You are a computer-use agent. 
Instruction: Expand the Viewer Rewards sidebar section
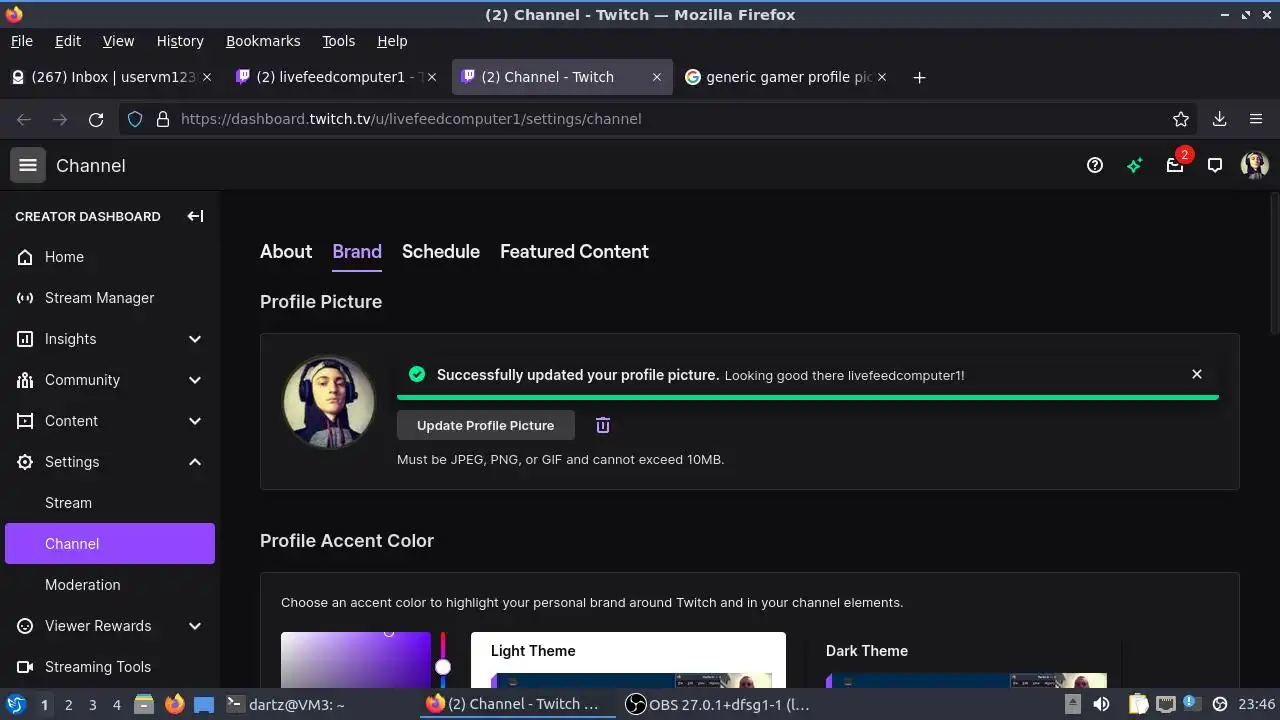[x=110, y=626]
